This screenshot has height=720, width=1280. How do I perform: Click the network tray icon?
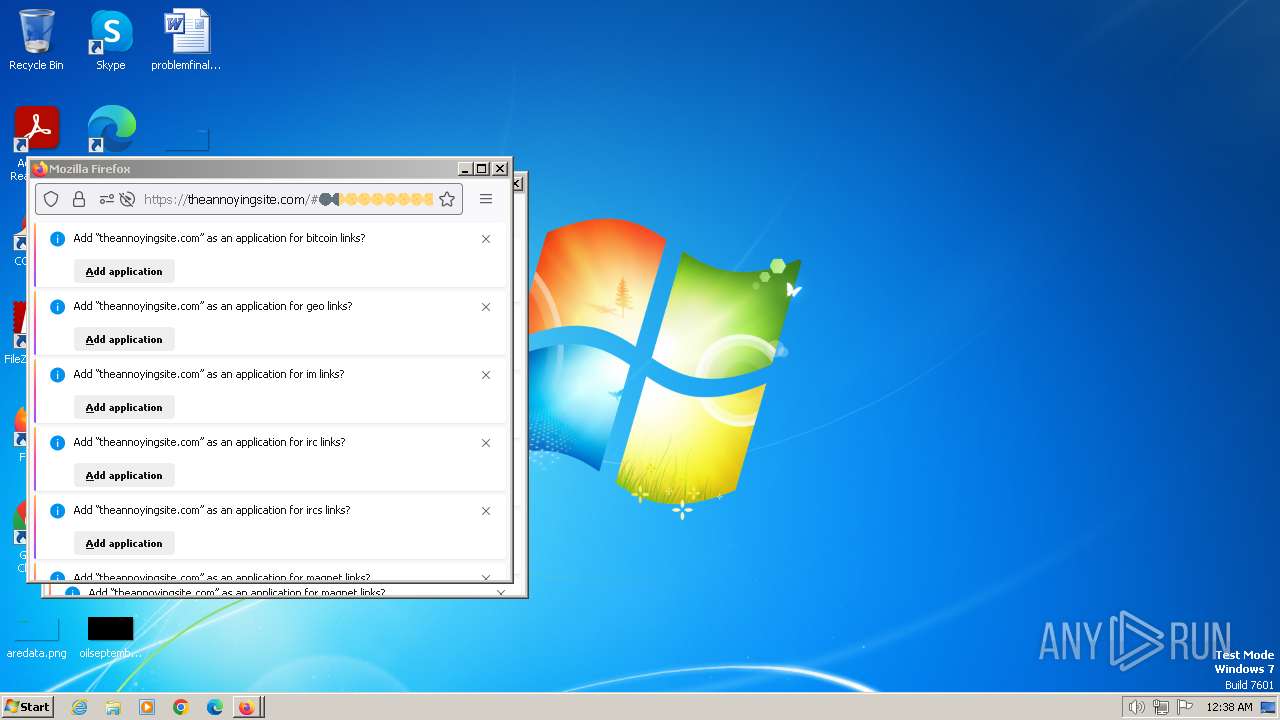[1161, 707]
